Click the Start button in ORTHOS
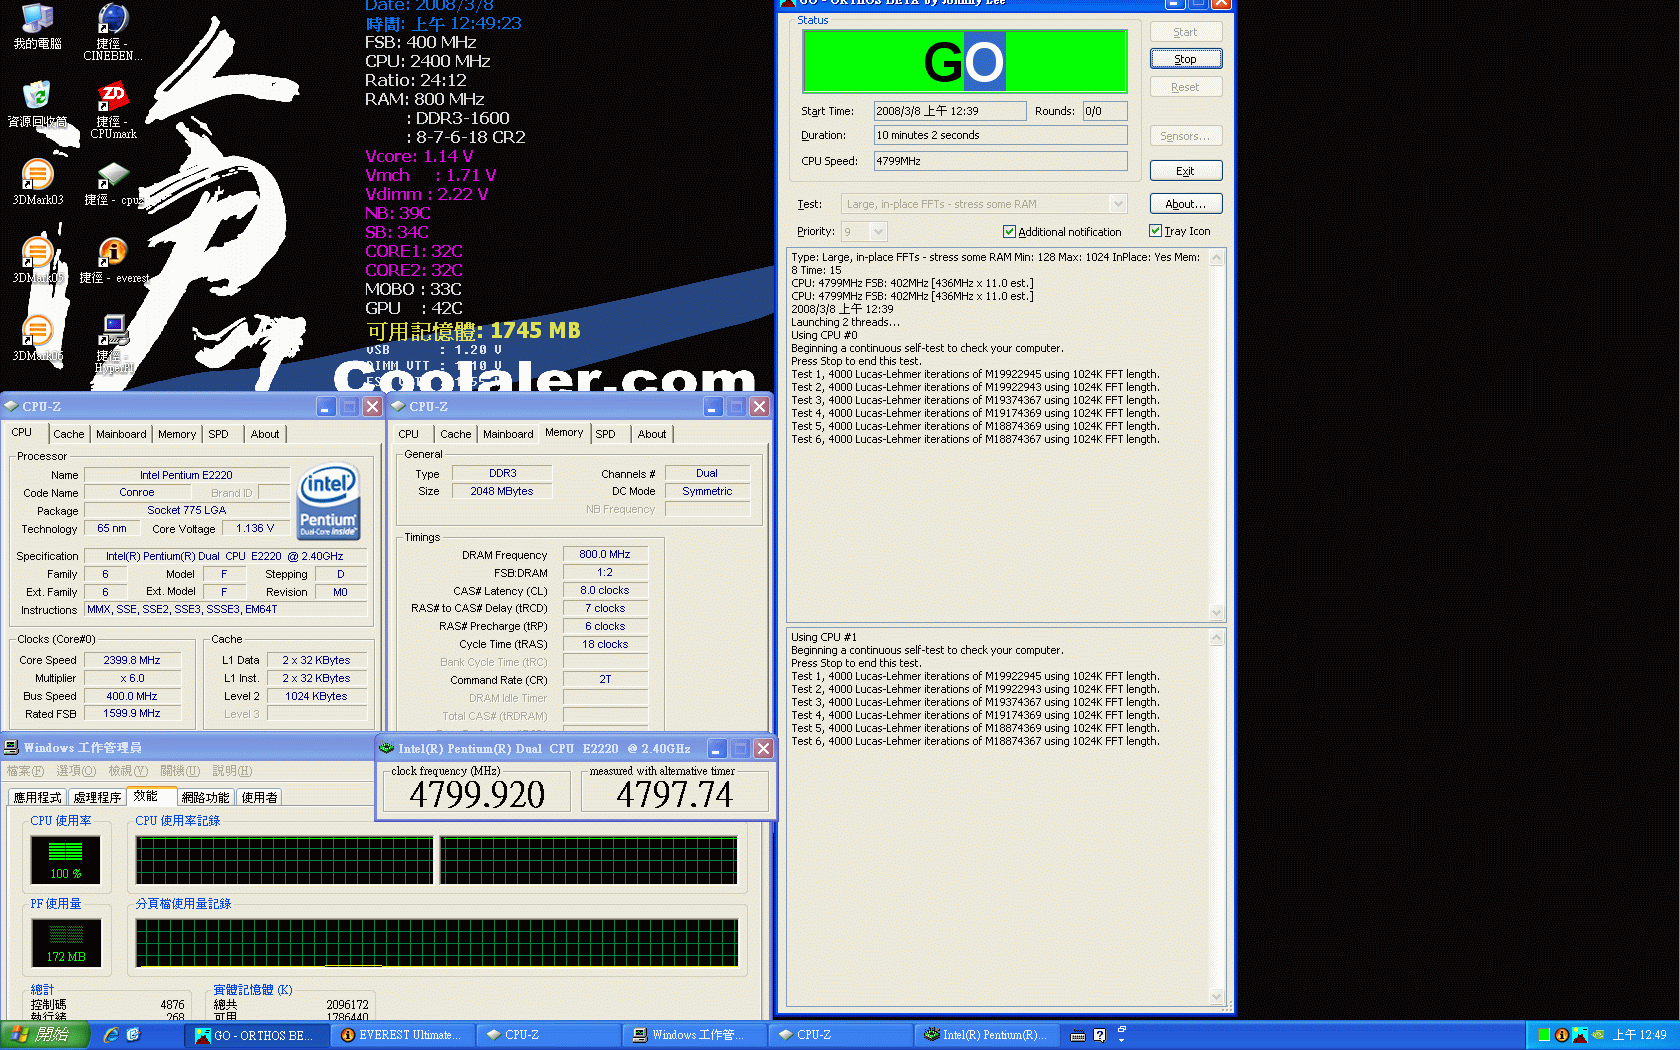This screenshot has width=1680, height=1050. click(1185, 32)
